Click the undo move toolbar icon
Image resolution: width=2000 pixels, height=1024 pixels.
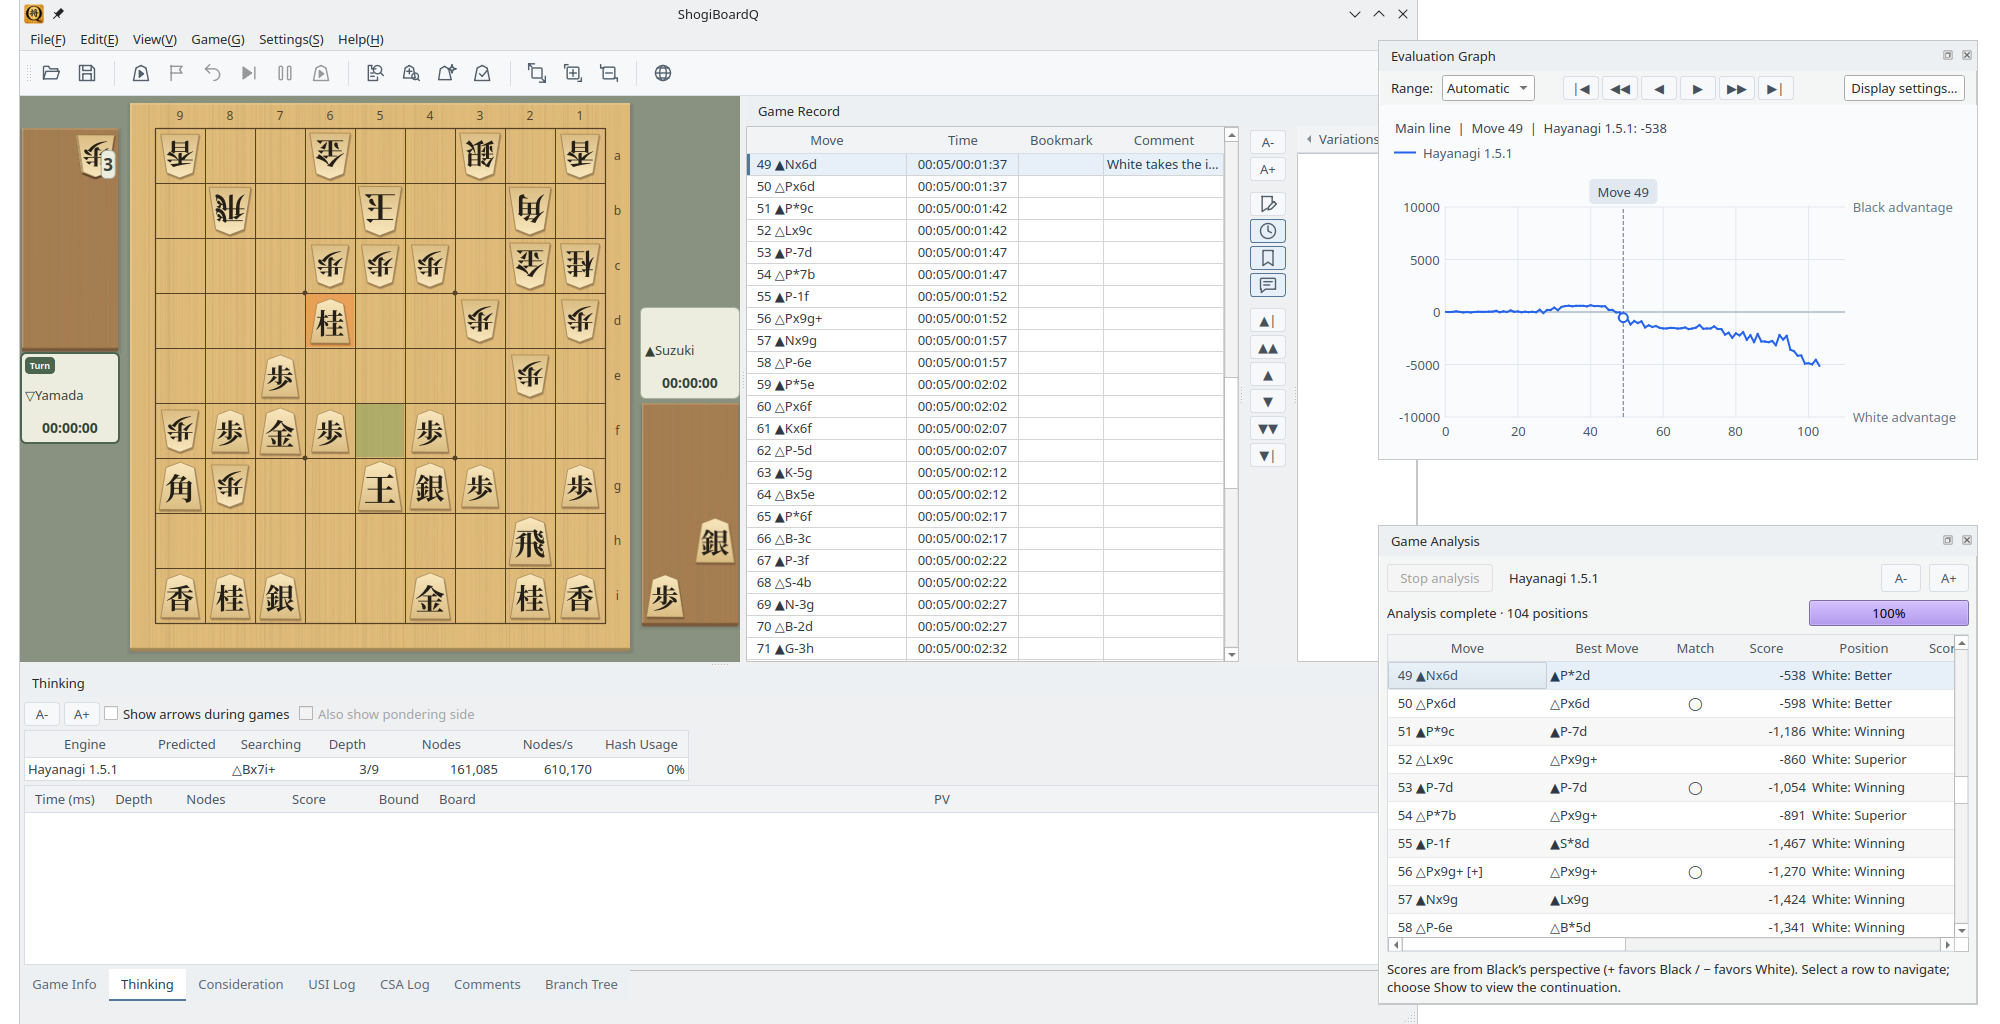[213, 73]
